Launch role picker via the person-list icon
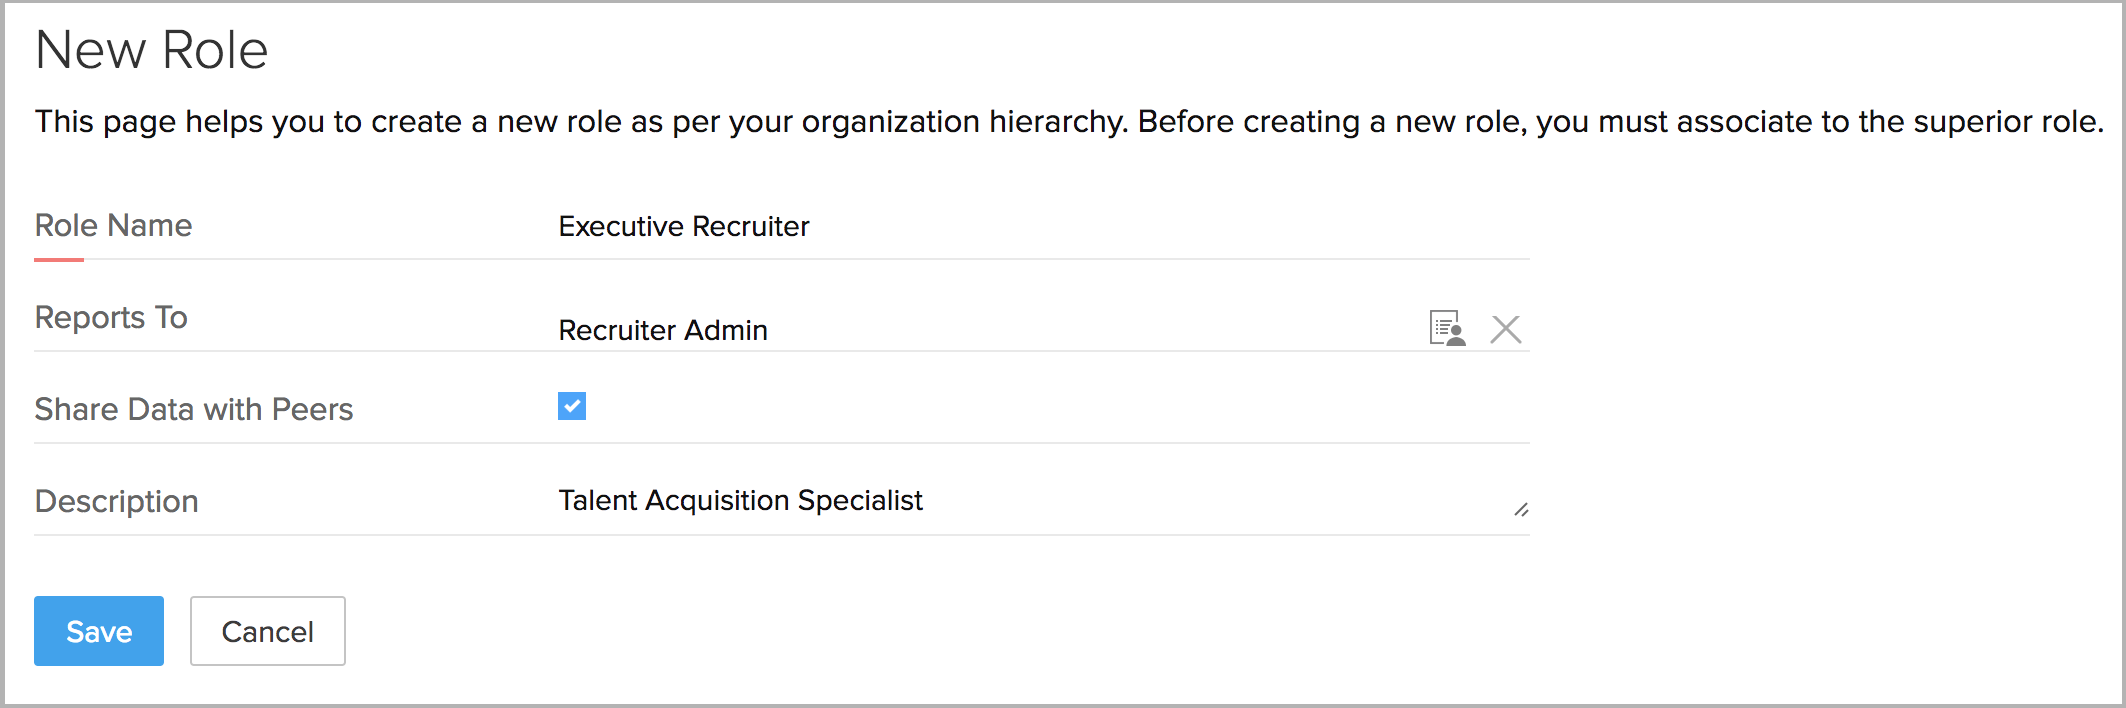Image resolution: width=2126 pixels, height=708 pixels. click(1447, 328)
